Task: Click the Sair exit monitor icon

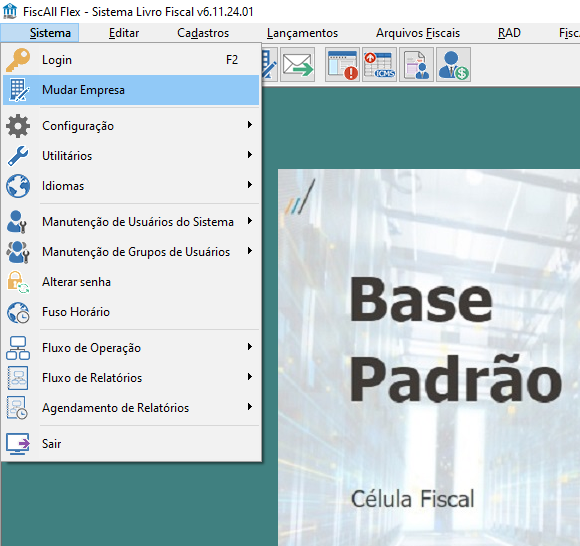Action: 18,444
